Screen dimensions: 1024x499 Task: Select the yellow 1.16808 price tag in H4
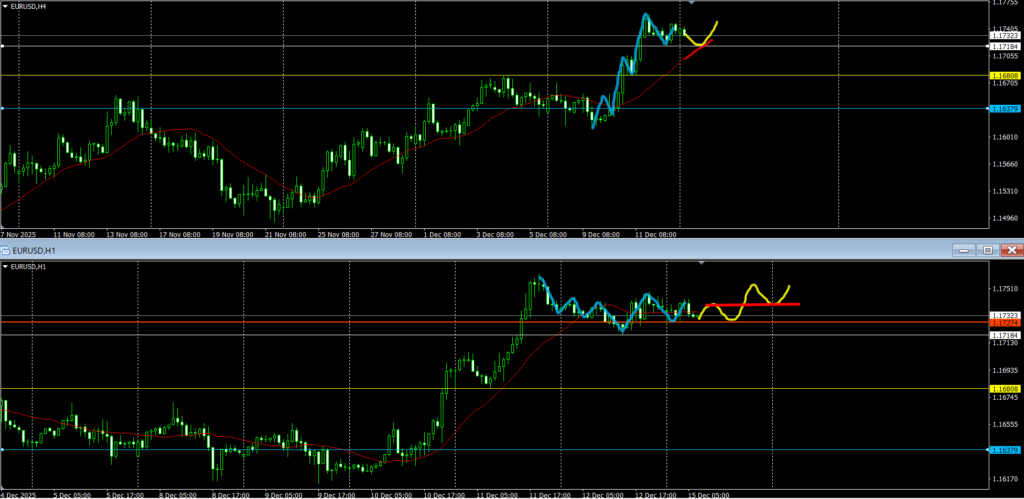pos(1003,76)
